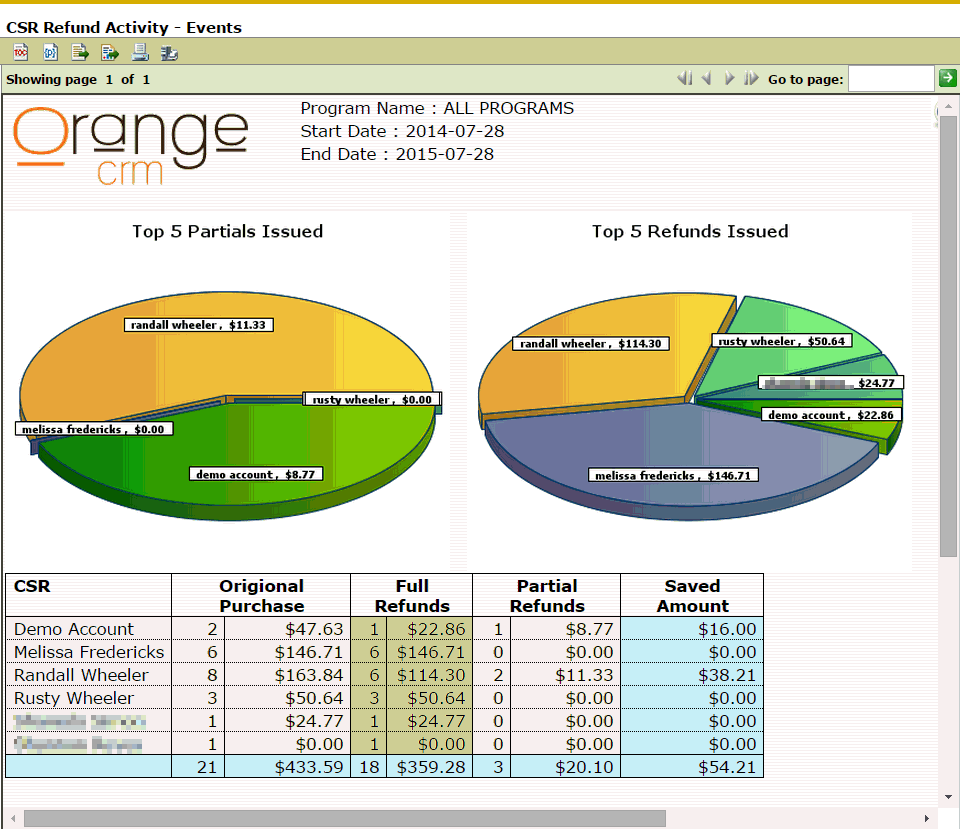The width and height of the screenshot is (960, 829).
Task: Jump to the last page arrow
Action: tap(751, 79)
